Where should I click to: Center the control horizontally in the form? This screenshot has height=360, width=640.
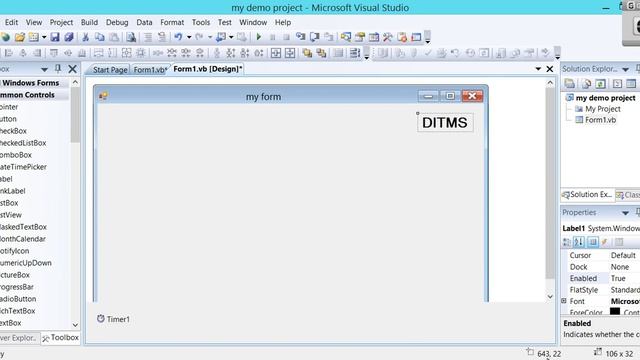pyautogui.click(x=276, y=53)
